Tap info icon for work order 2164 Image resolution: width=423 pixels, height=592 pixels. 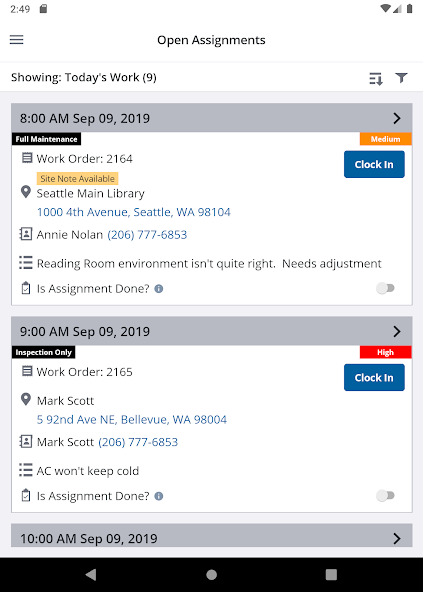159,289
